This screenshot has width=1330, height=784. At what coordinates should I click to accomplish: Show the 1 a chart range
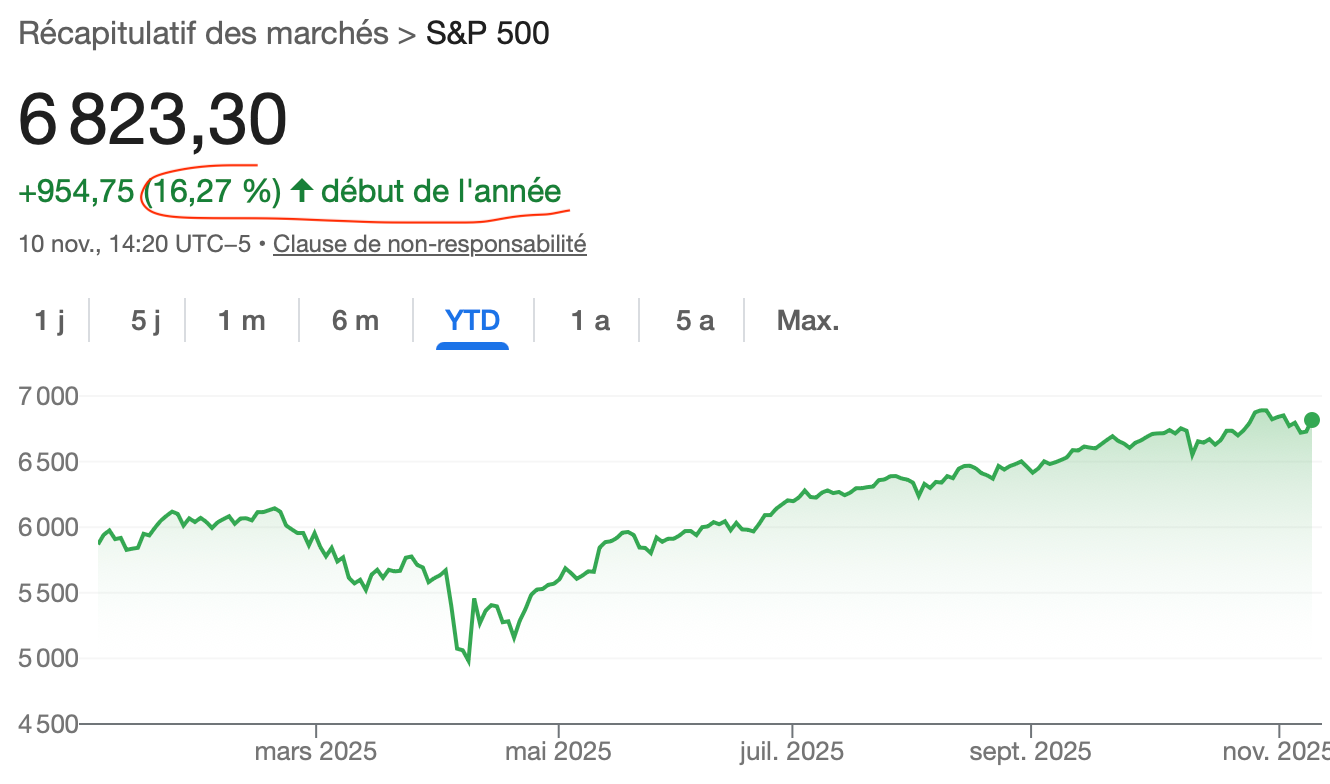pos(590,321)
